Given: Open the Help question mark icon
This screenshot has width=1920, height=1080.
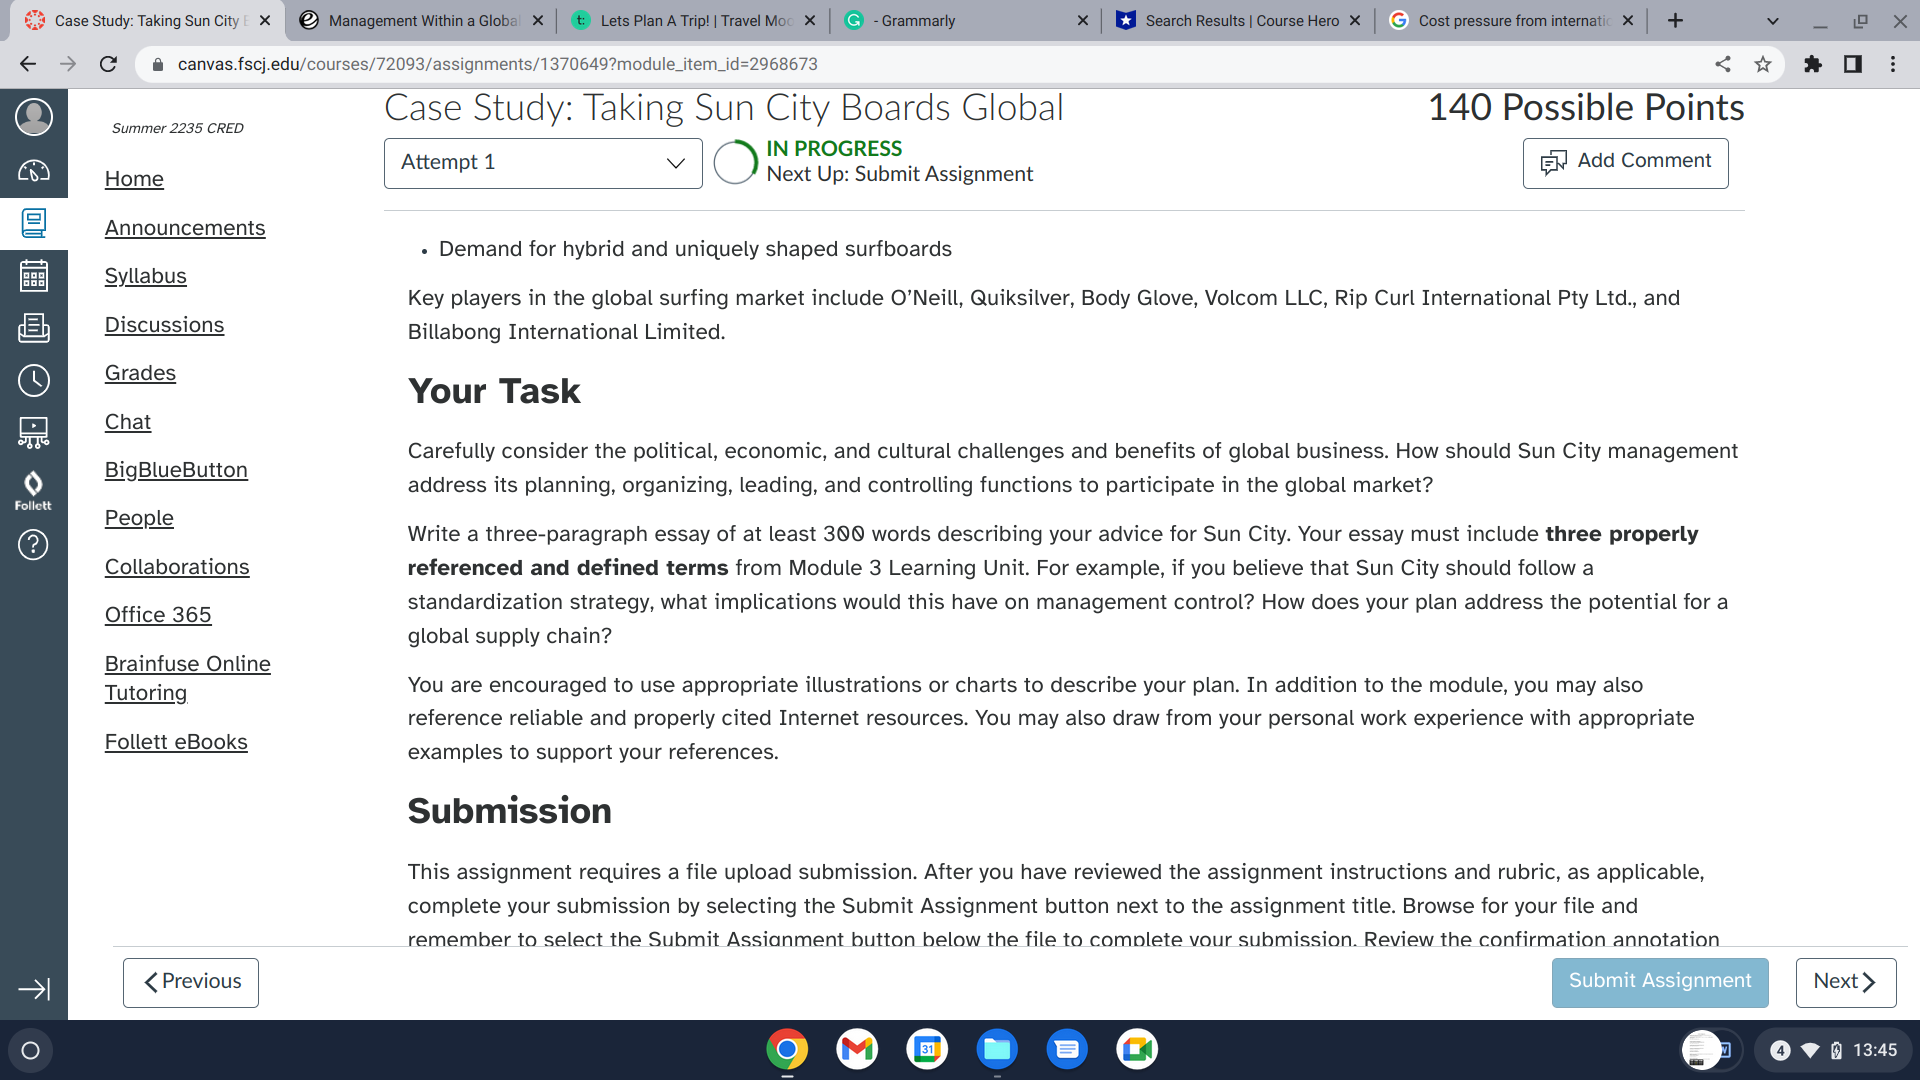Looking at the screenshot, I should (33, 545).
